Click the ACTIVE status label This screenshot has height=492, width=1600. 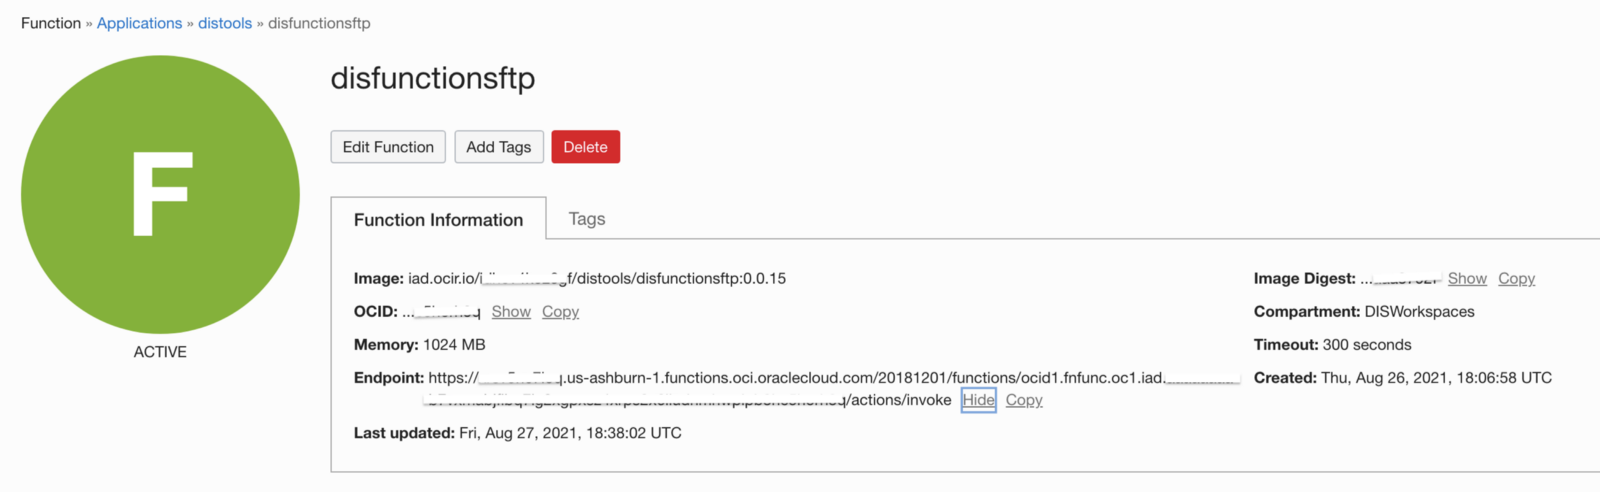(160, 352)
